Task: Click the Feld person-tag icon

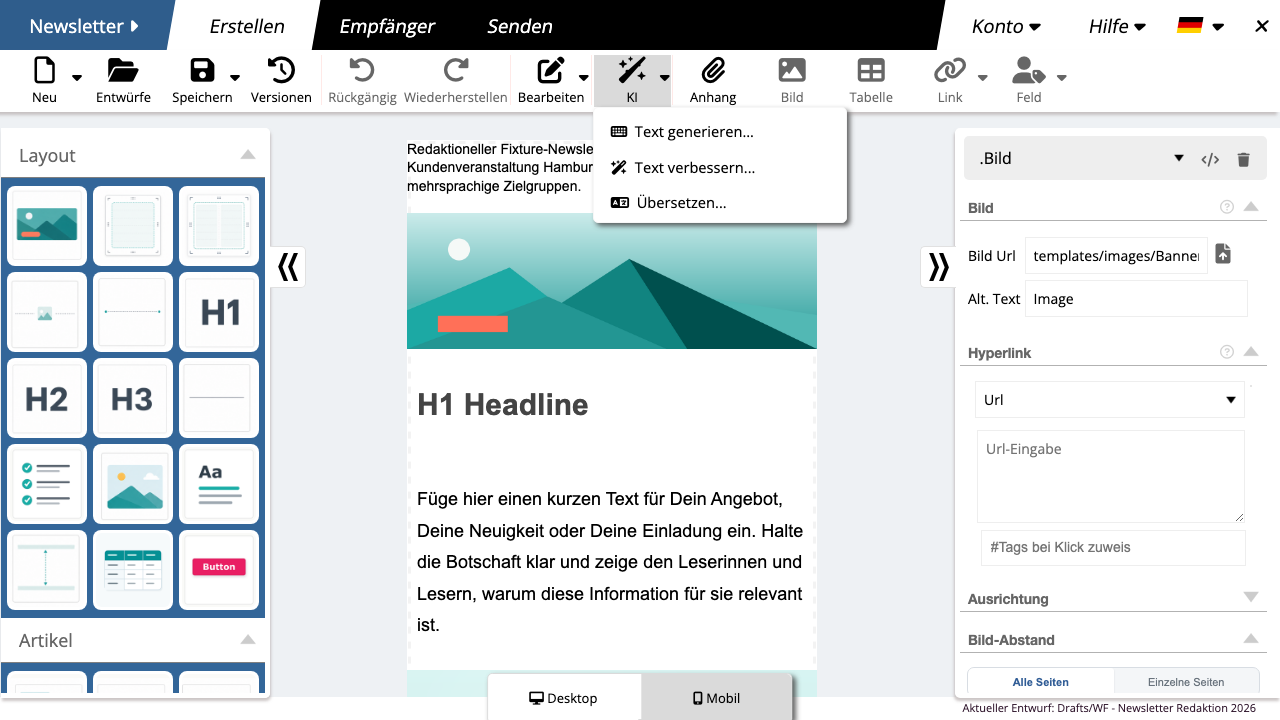Action: click(x=1029, y=70)
